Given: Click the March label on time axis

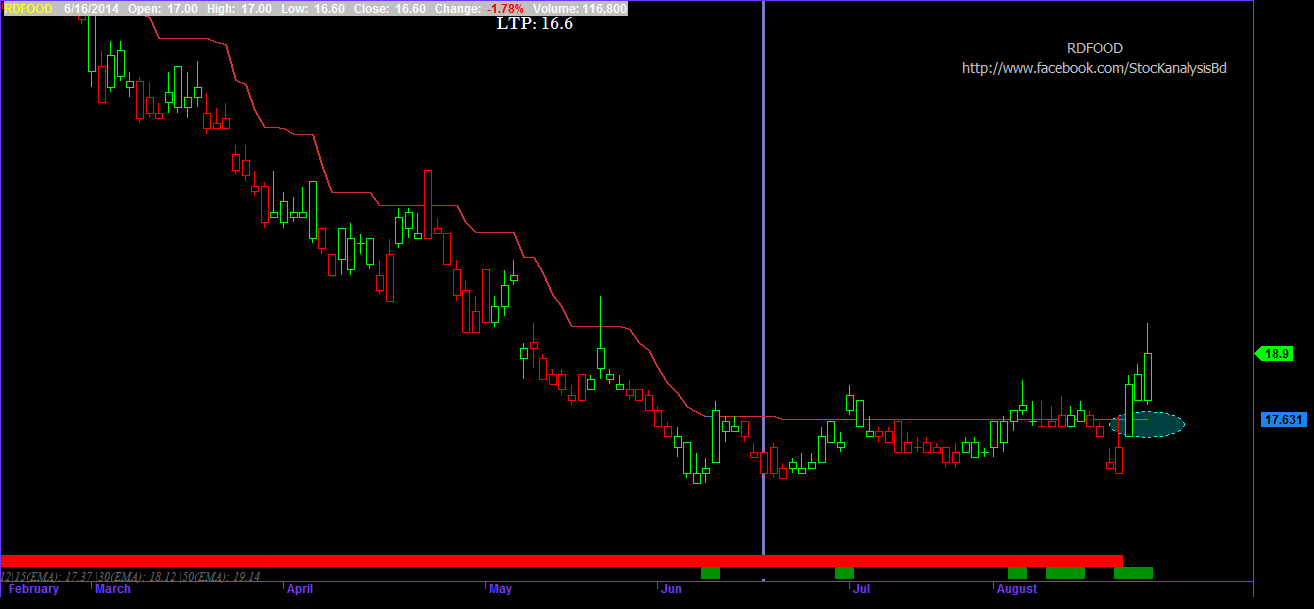Looking at the screenshot, I should tap(113, 589).
